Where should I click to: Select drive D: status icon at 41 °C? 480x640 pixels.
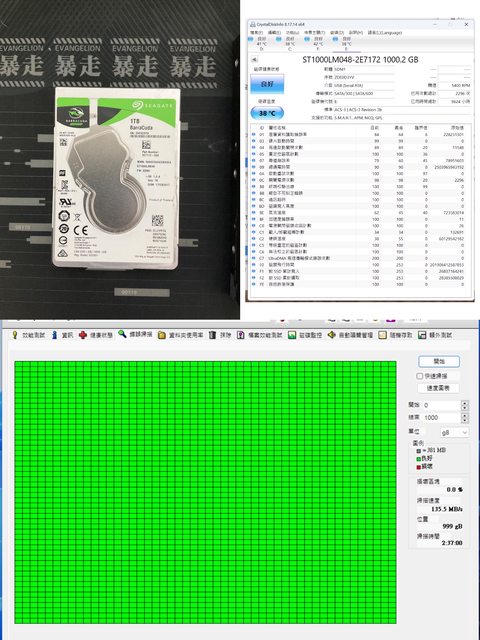coord(251,39)
